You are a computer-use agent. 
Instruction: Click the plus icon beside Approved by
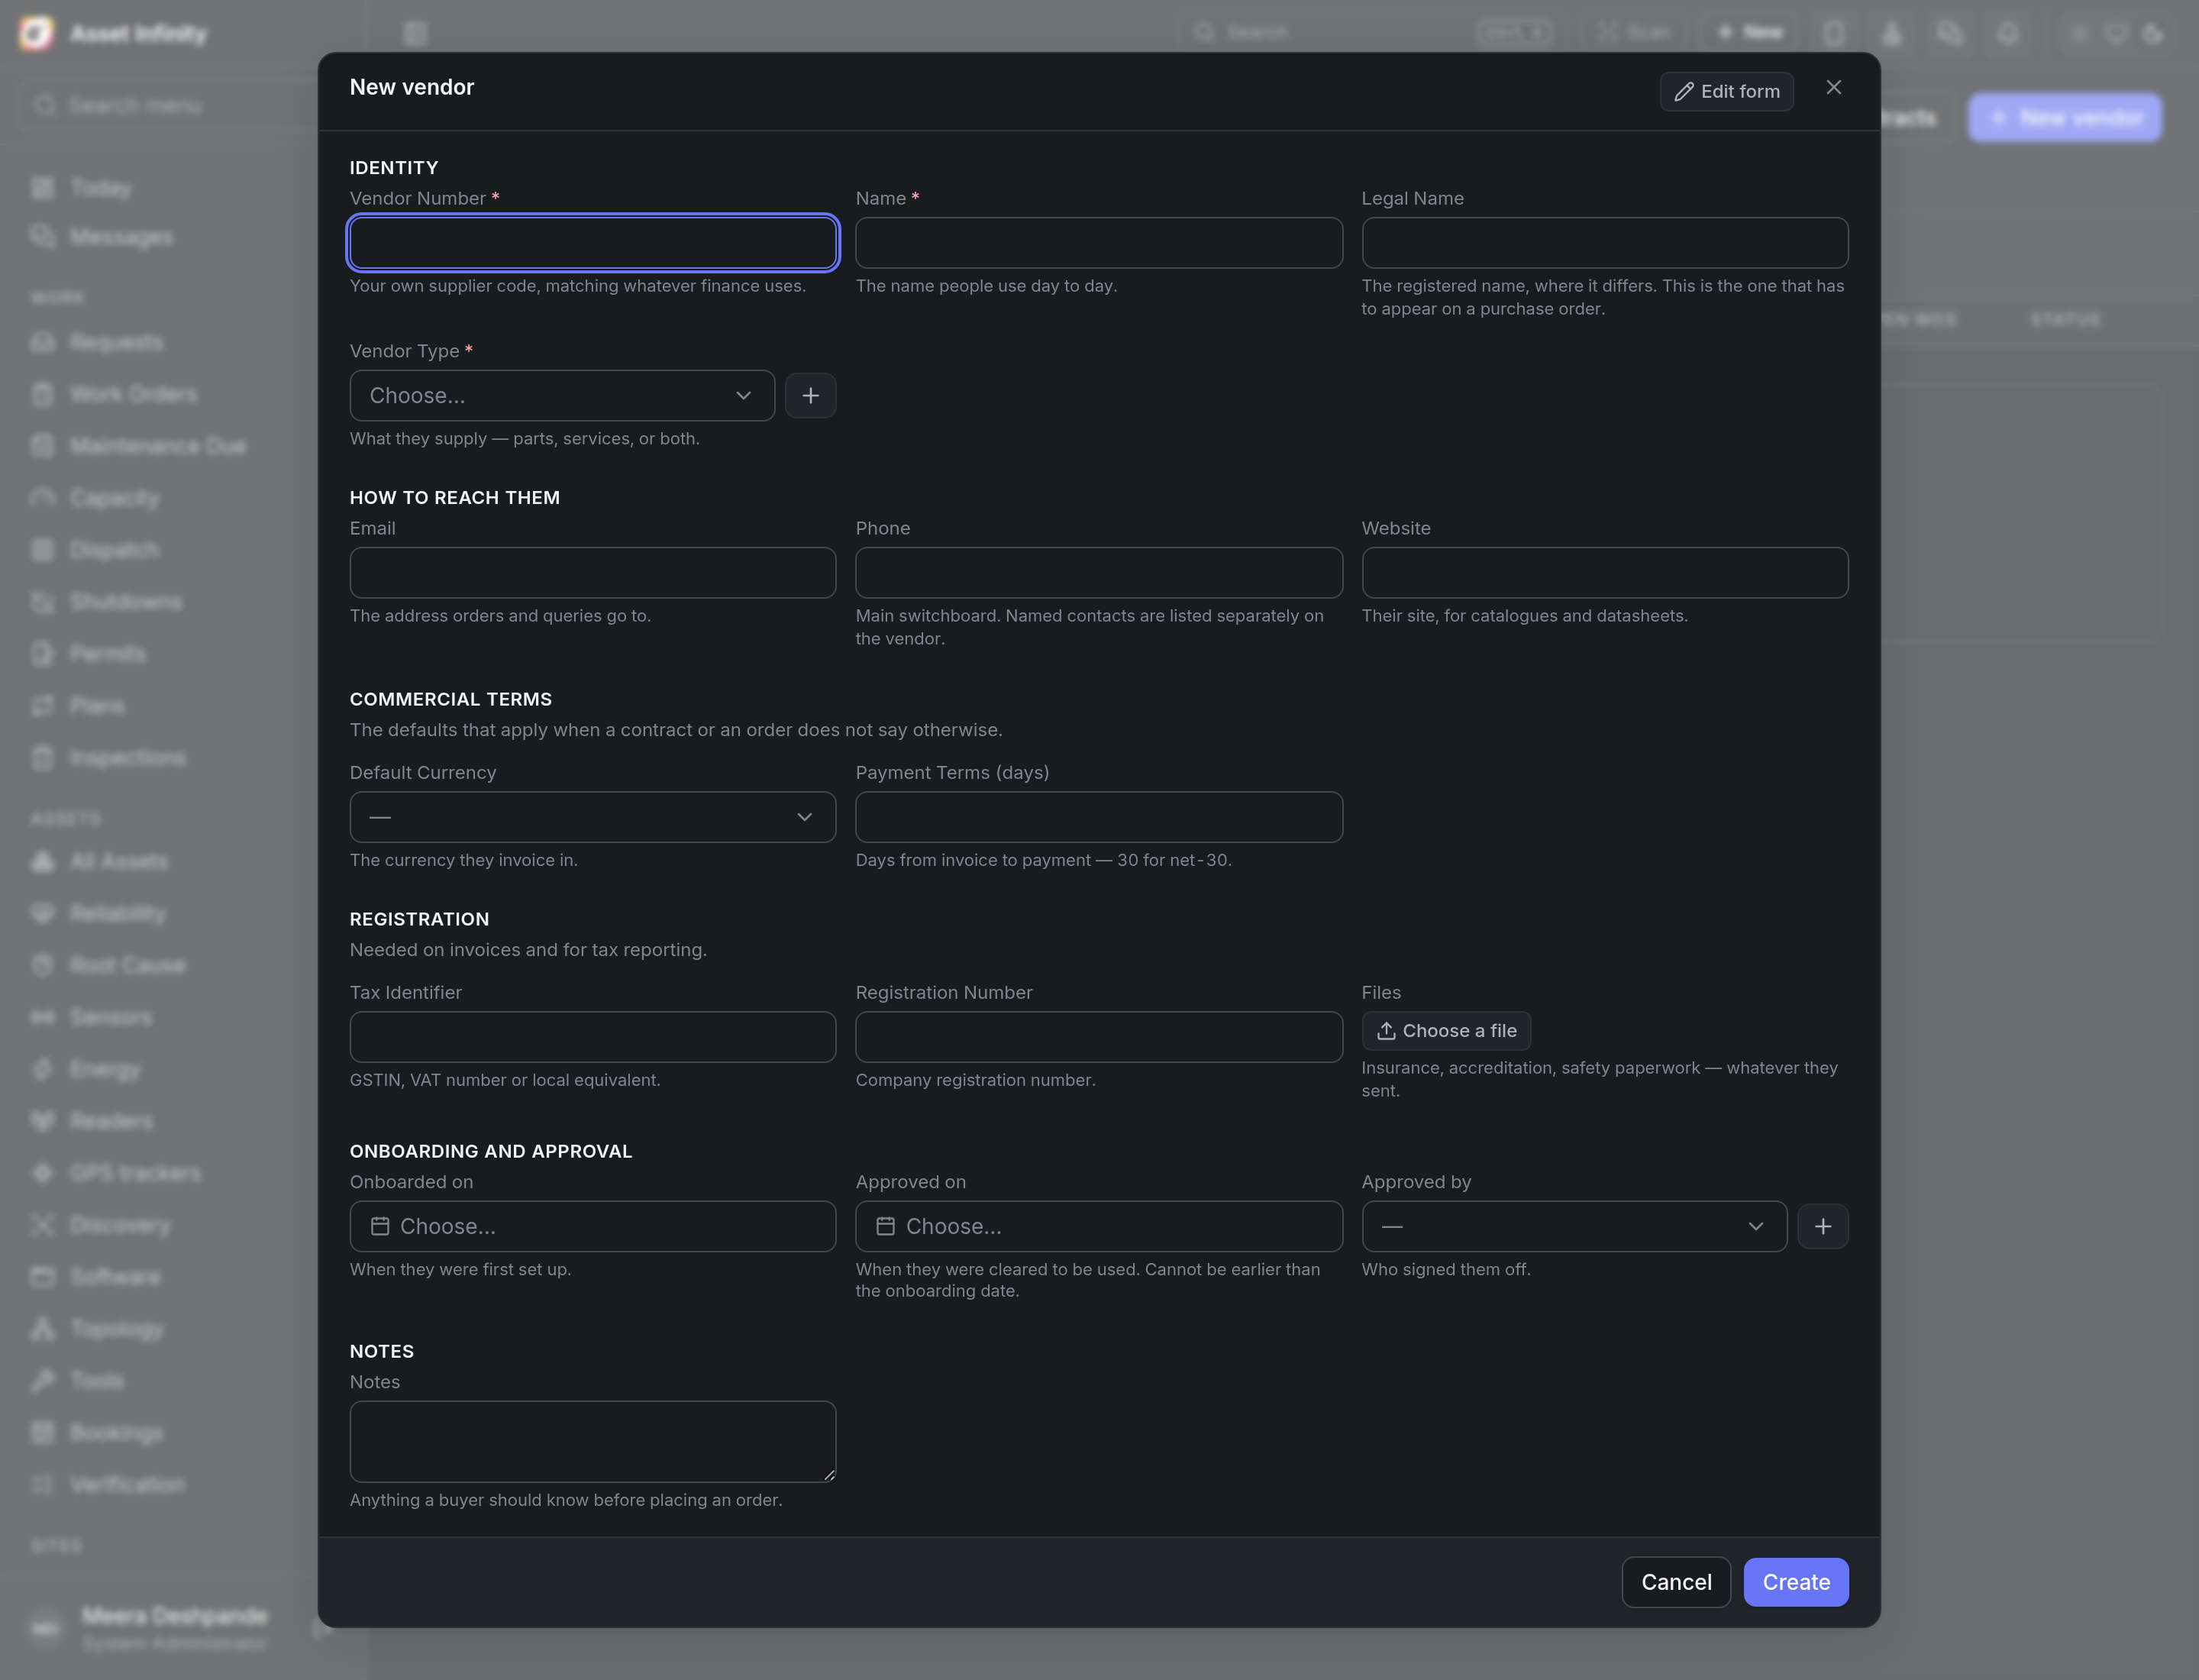pos(1822,1226)
